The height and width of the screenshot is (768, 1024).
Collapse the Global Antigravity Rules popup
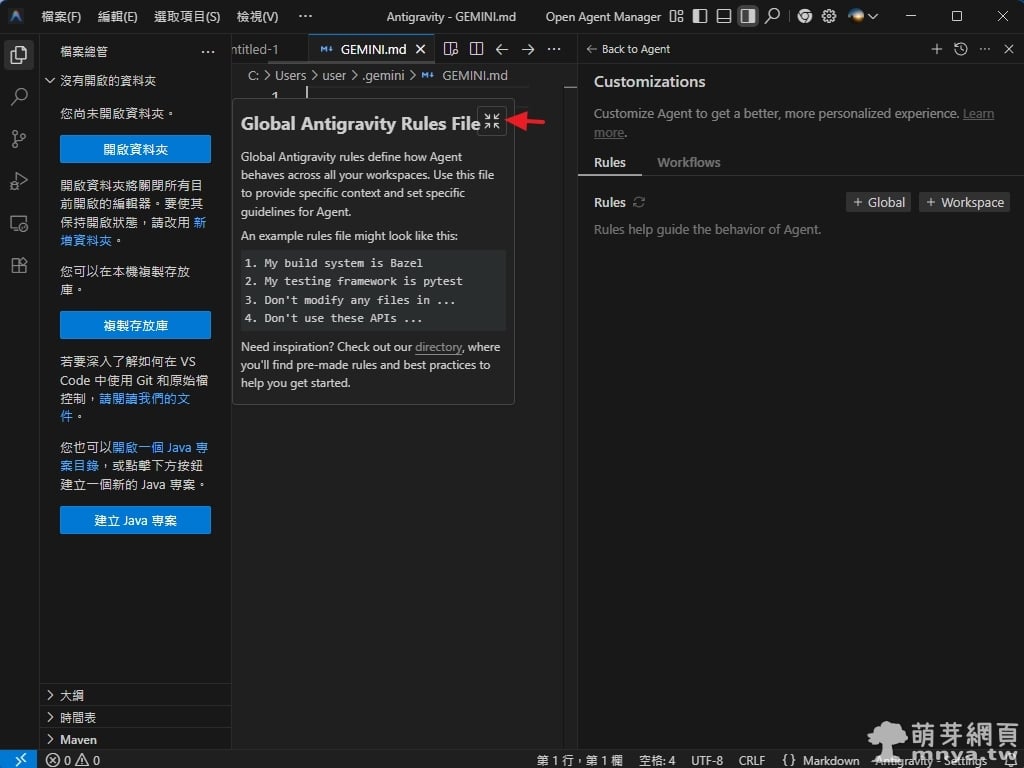(492, 121)
